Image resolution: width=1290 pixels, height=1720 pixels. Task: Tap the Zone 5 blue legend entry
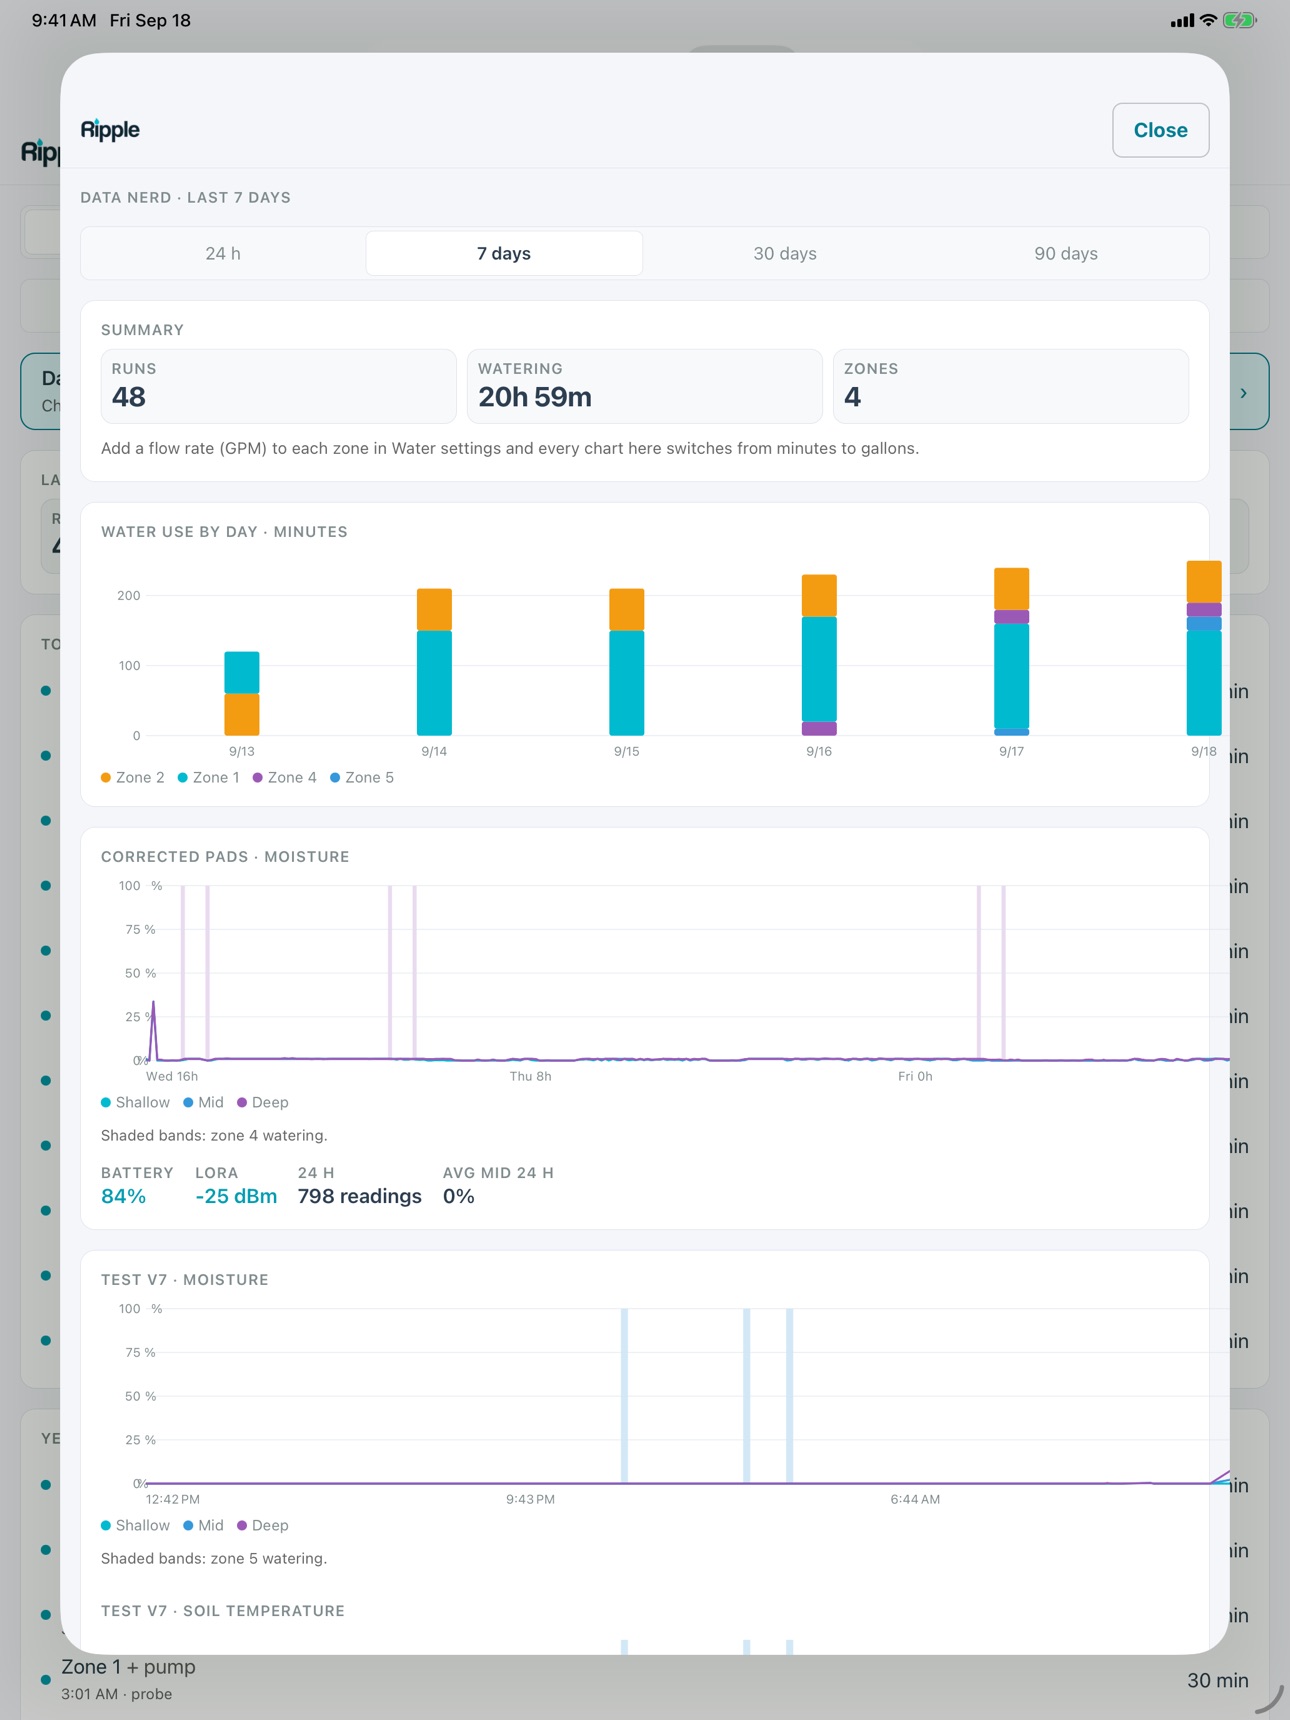coord(362,777)
